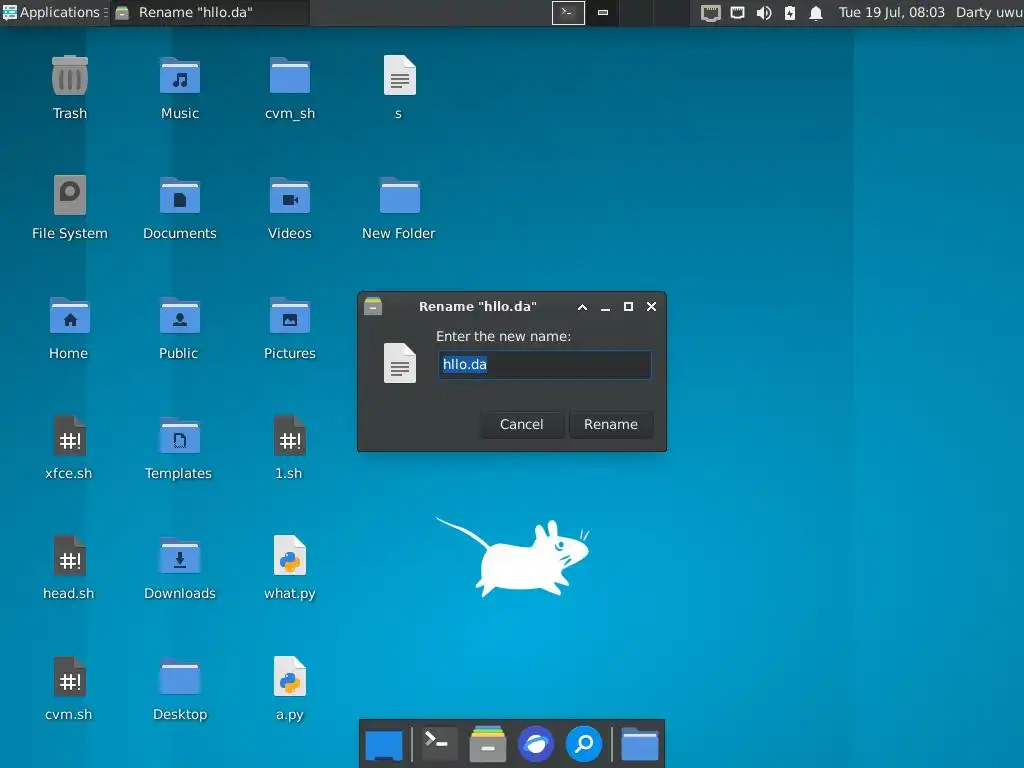1024x768 pixels.
Task: Select the cvm_sh folder on desktop
Action: point(289,76)
